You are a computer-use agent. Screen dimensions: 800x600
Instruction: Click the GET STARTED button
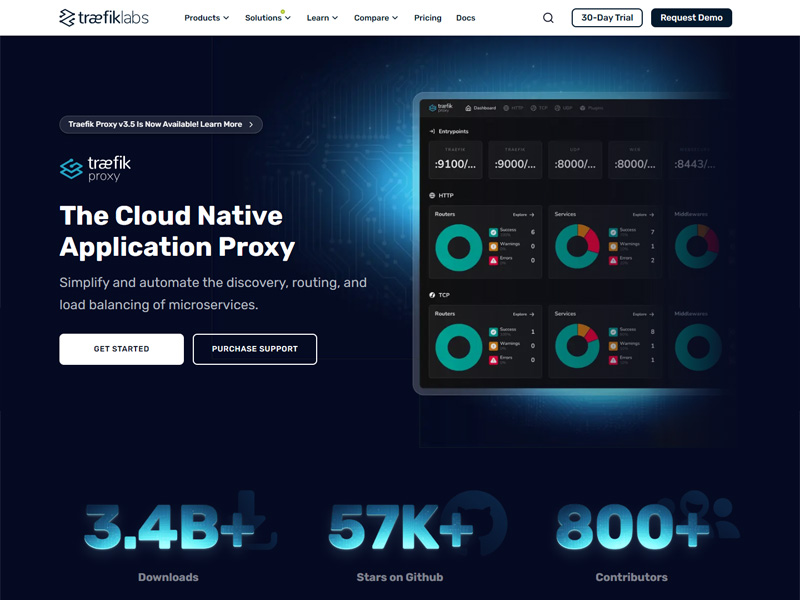pyautogui.click(x=121, y=349)
